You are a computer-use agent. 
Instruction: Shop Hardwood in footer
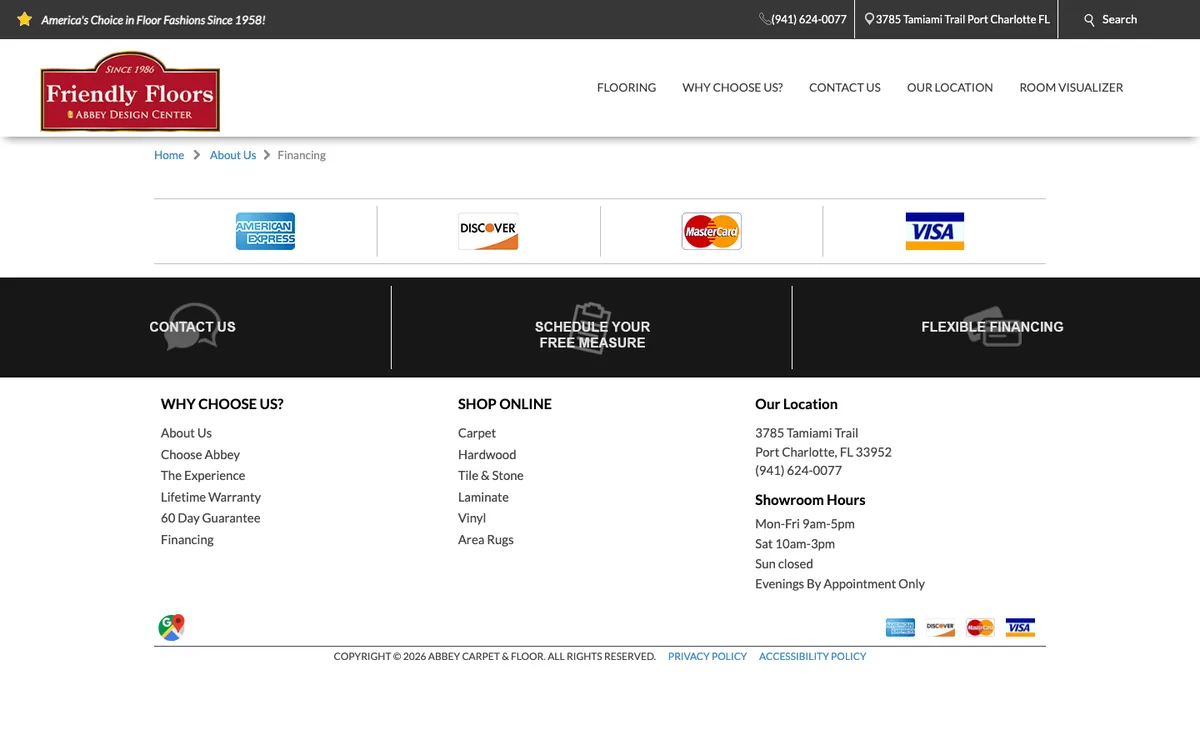tap(487, 454)
